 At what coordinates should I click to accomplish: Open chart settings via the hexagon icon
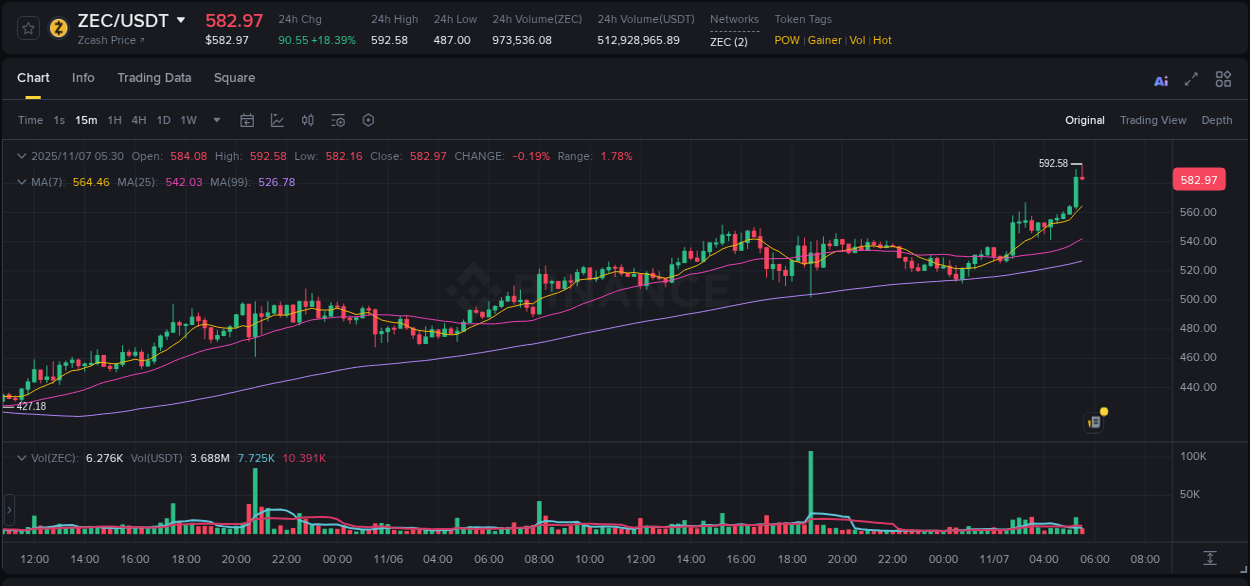[x=368, y=119]
